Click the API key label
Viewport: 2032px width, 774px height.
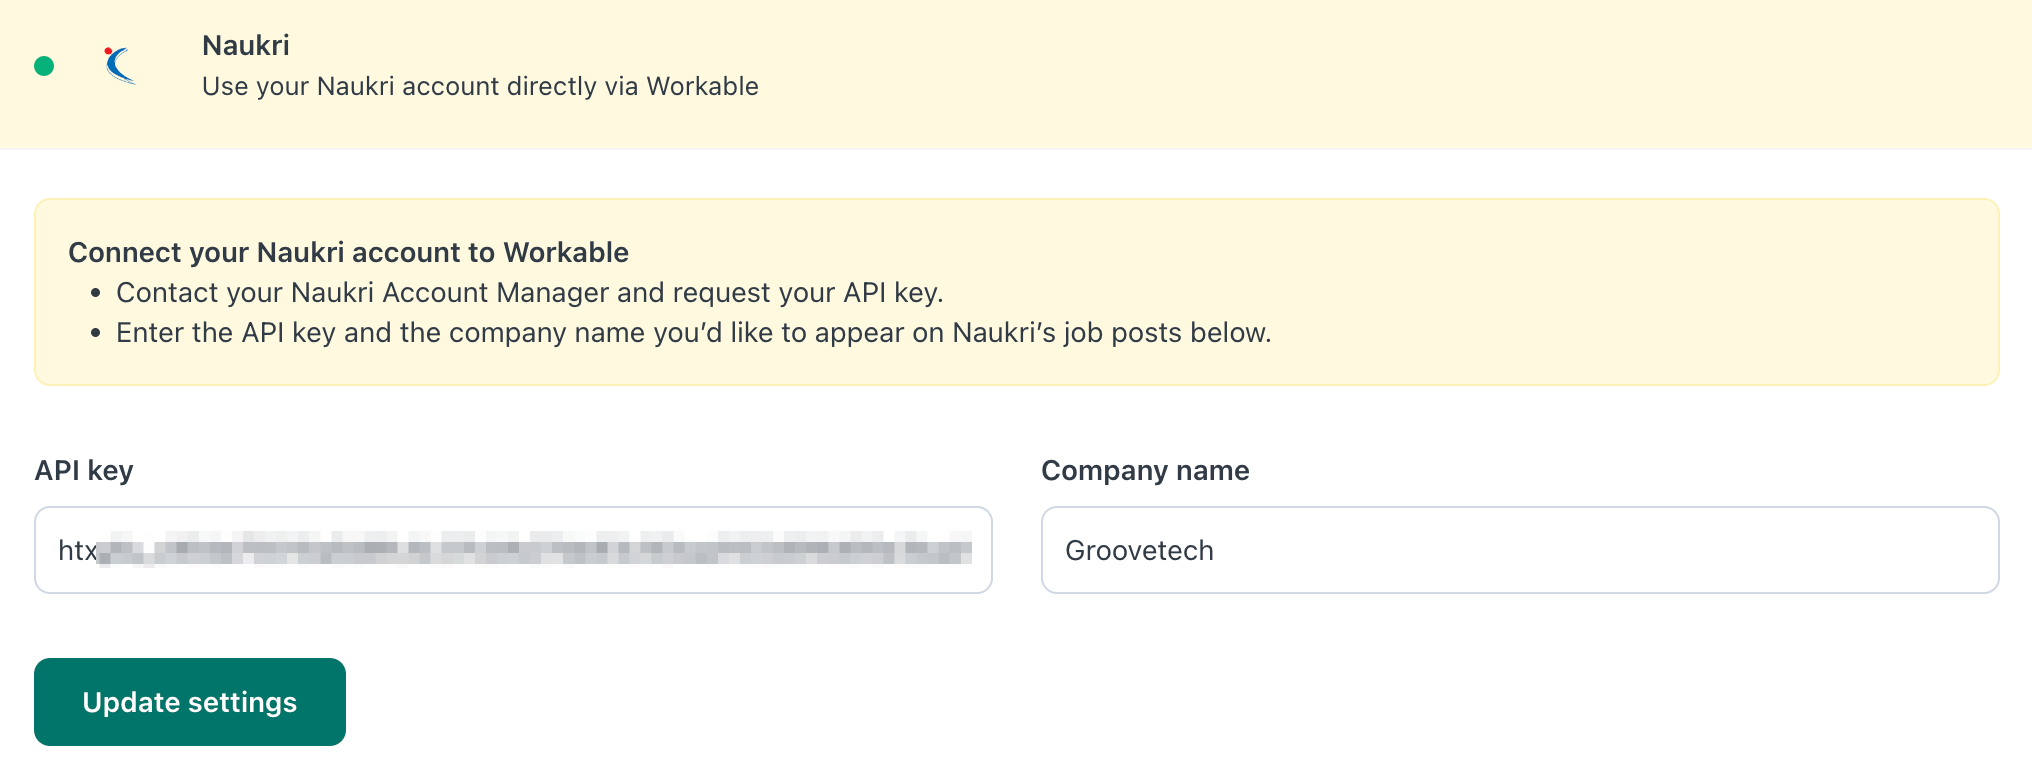(84, 470)
